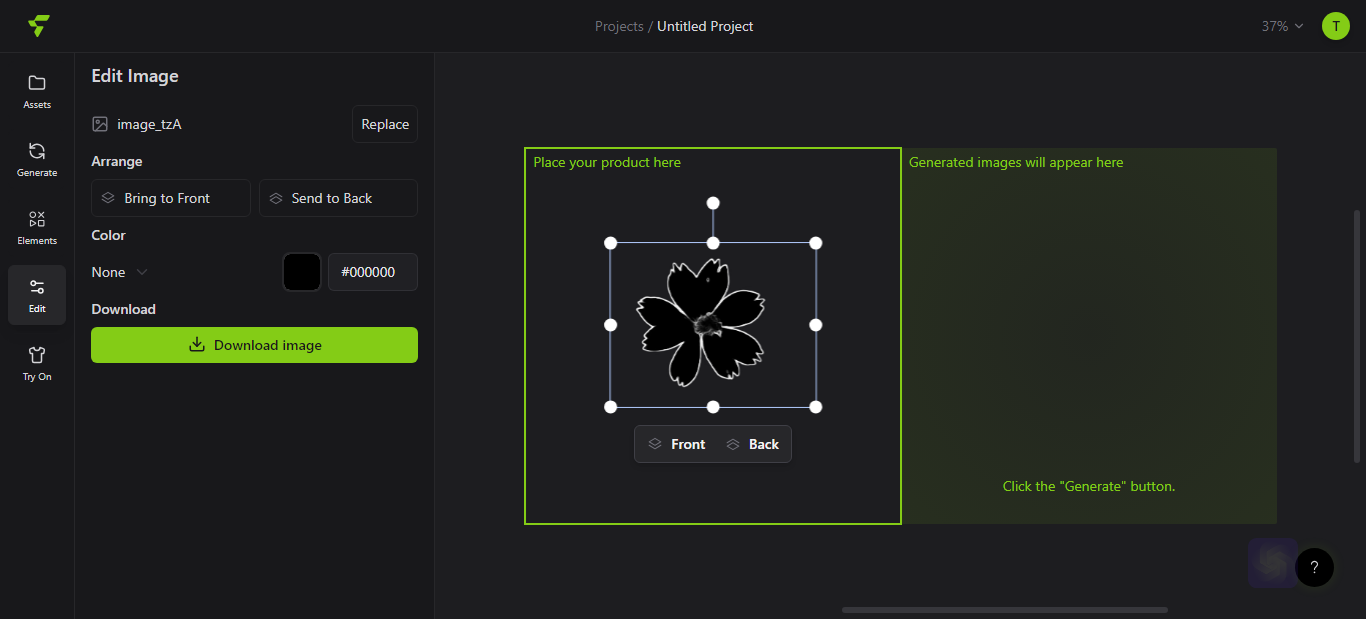
Task: Click the right-middle resize handle of selection
Action: point(816,325)
